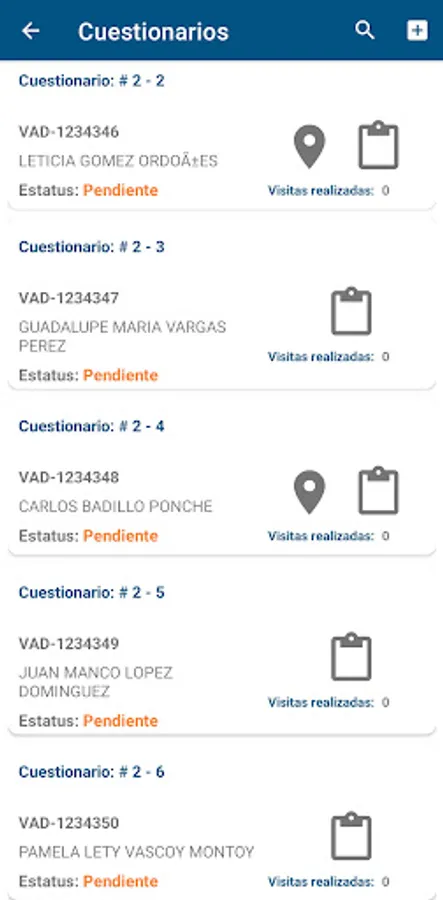The height and width of the screenshot is (900, 443).
Task: Open clipboard for Pamela Lety Vascoy Montoy
Action: (351, 836)
